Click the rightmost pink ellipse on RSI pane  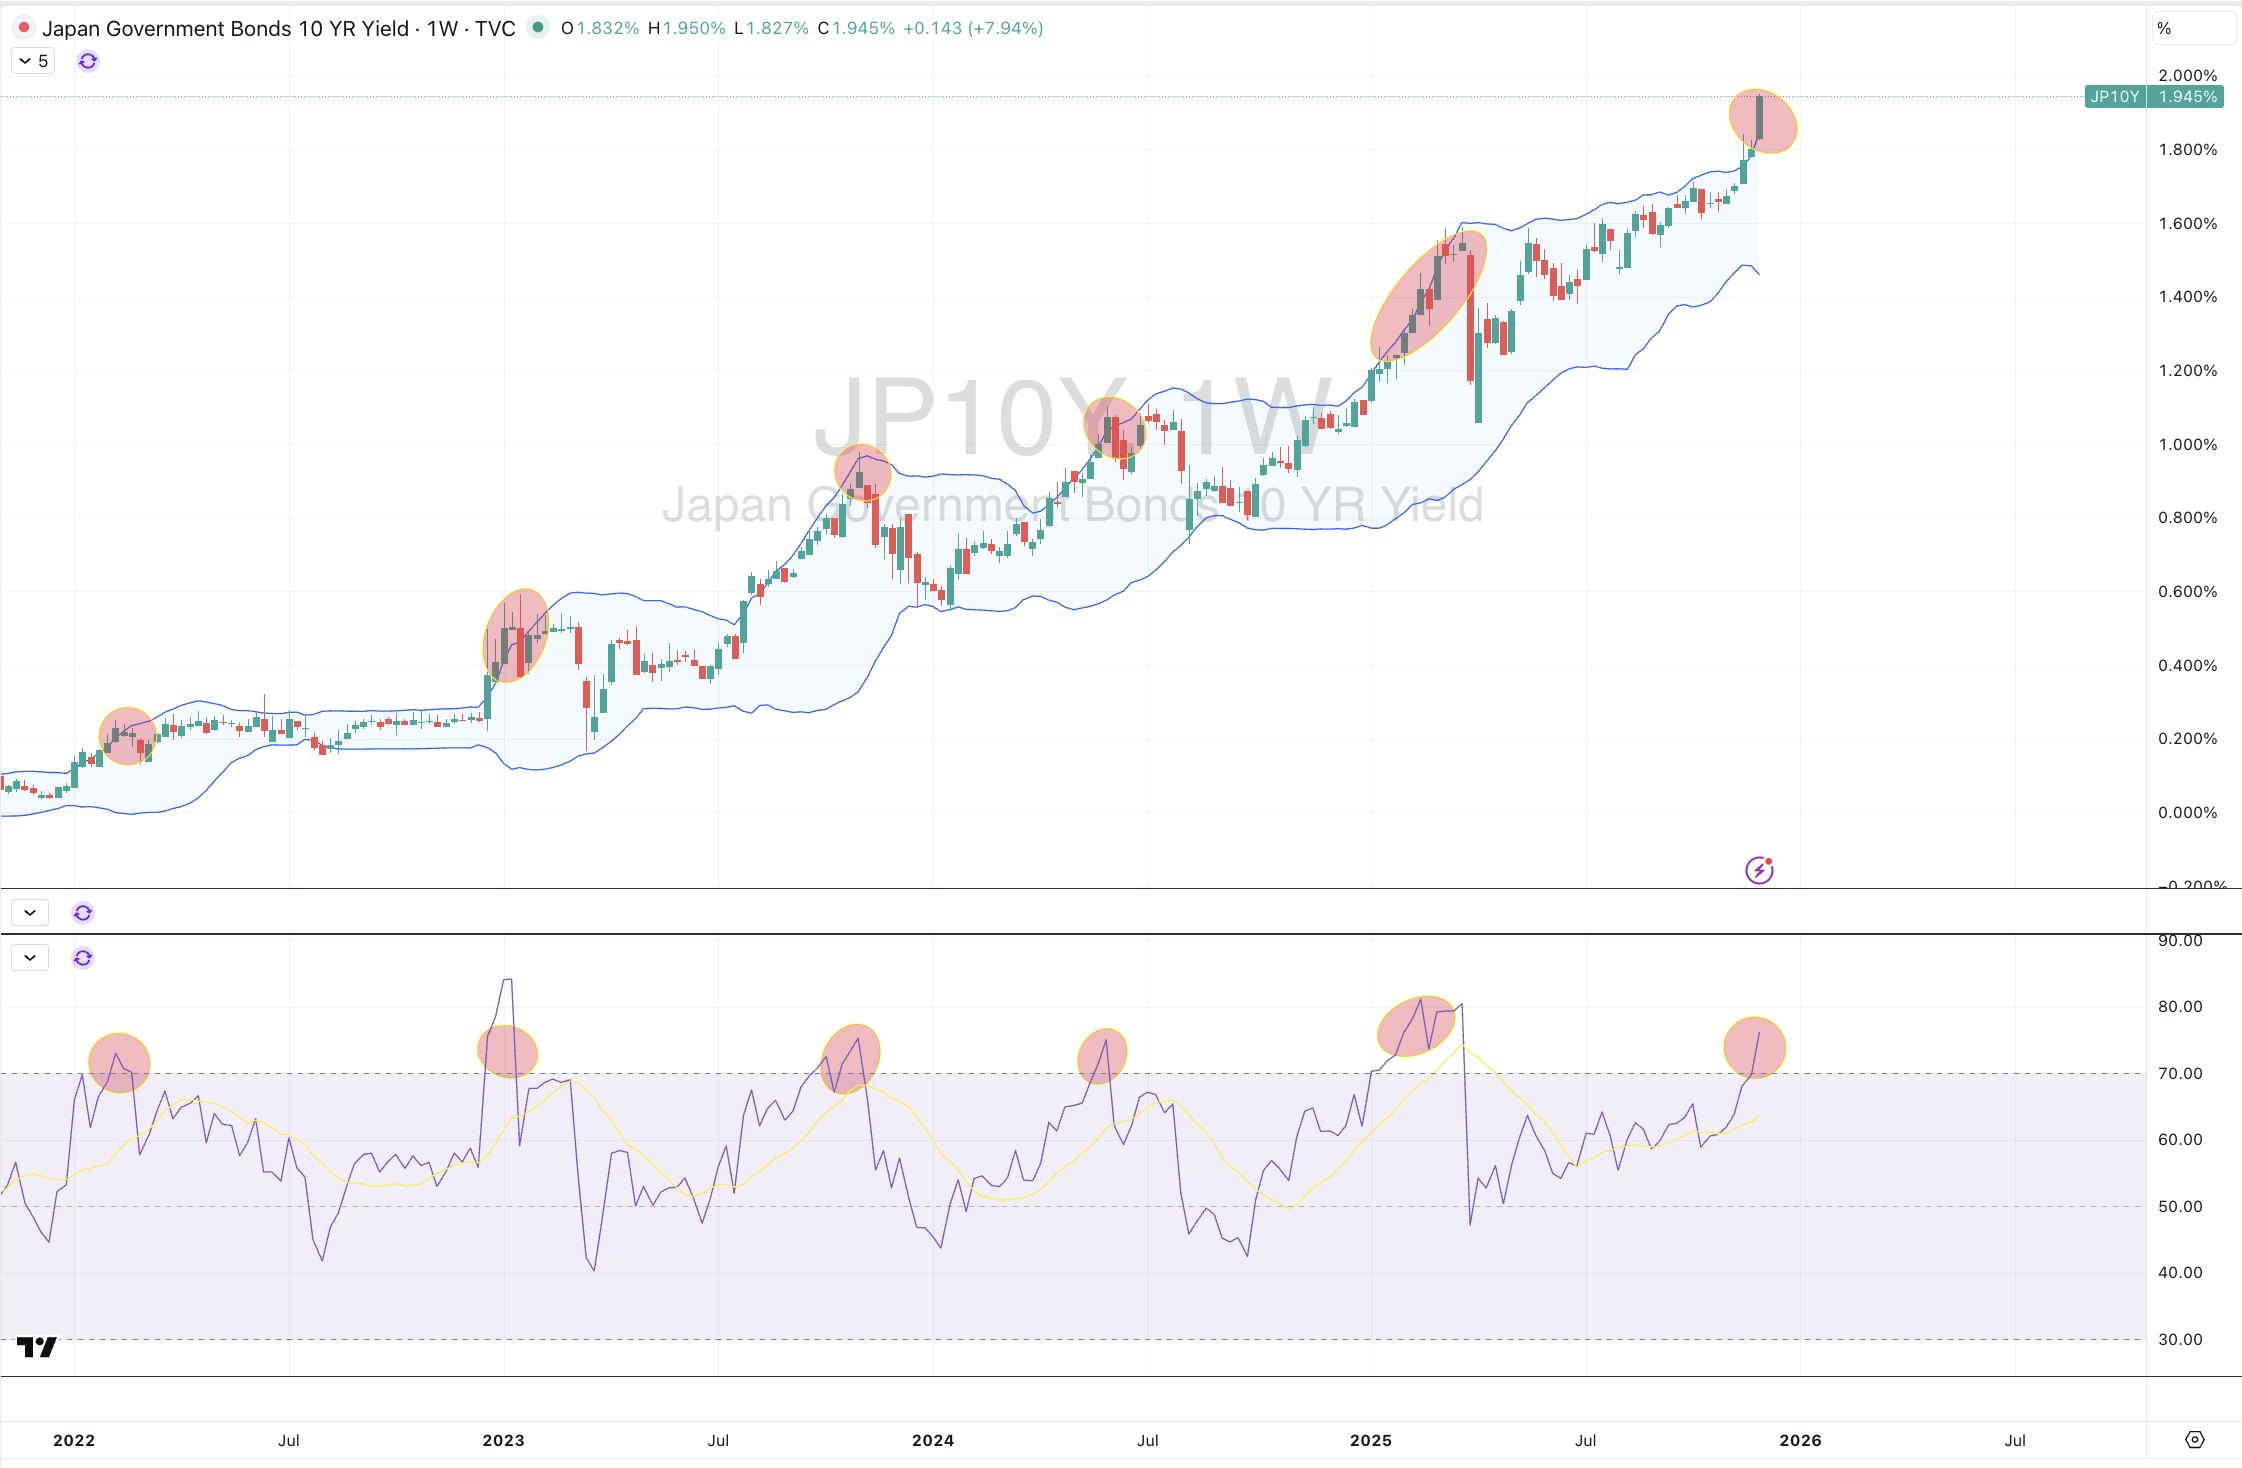[1754, 1048]
